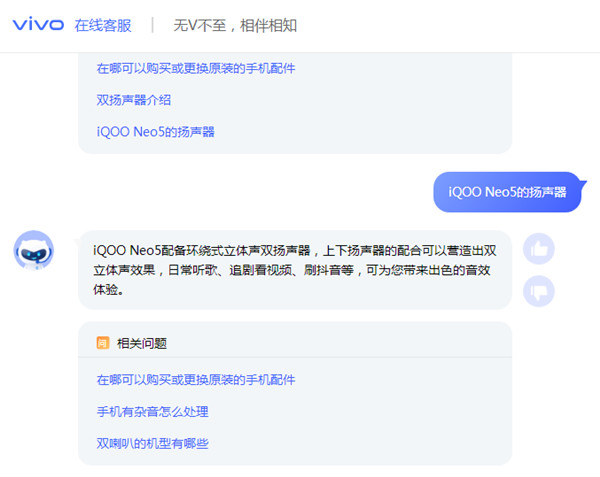Open 双扬声器介绍 link
Image resolution: width=600 pixels, height=477 pixels.
134,100
